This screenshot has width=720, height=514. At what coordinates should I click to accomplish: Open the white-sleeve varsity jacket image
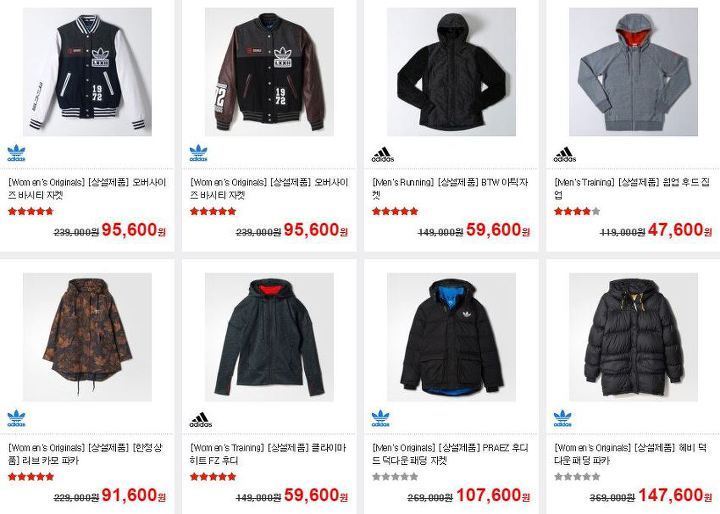pos(87,72)
